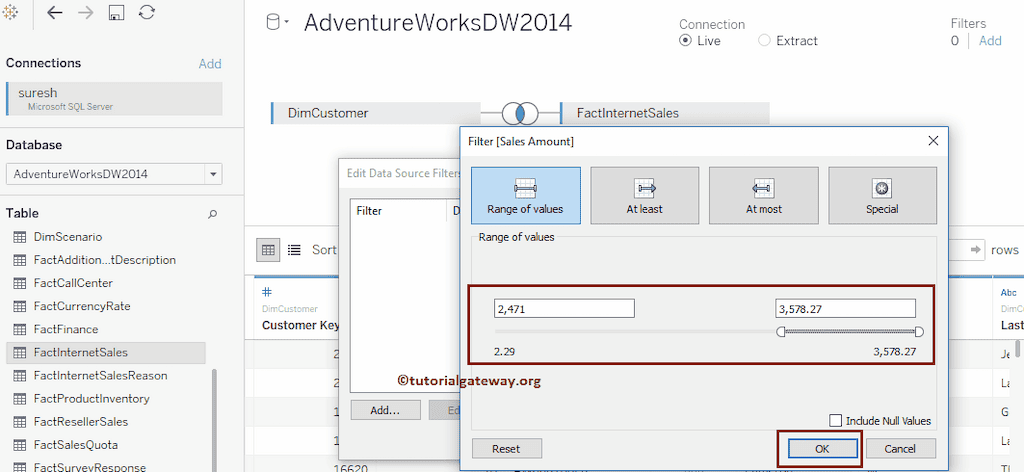Go back with the left arrow
Image resolution: width=1024 pixels, height=472 pixels.
[55, 12]
